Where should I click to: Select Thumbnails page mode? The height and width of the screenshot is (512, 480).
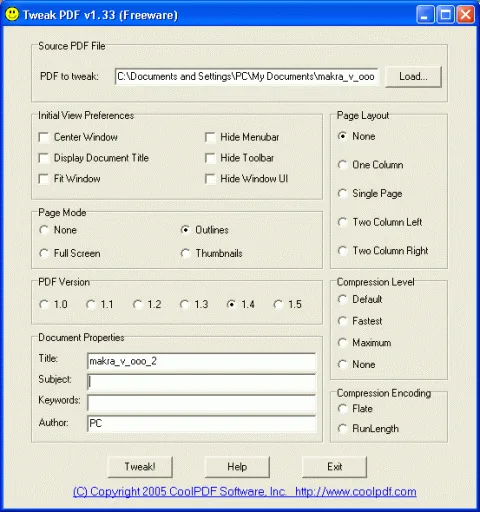click(x=185, y=253)
